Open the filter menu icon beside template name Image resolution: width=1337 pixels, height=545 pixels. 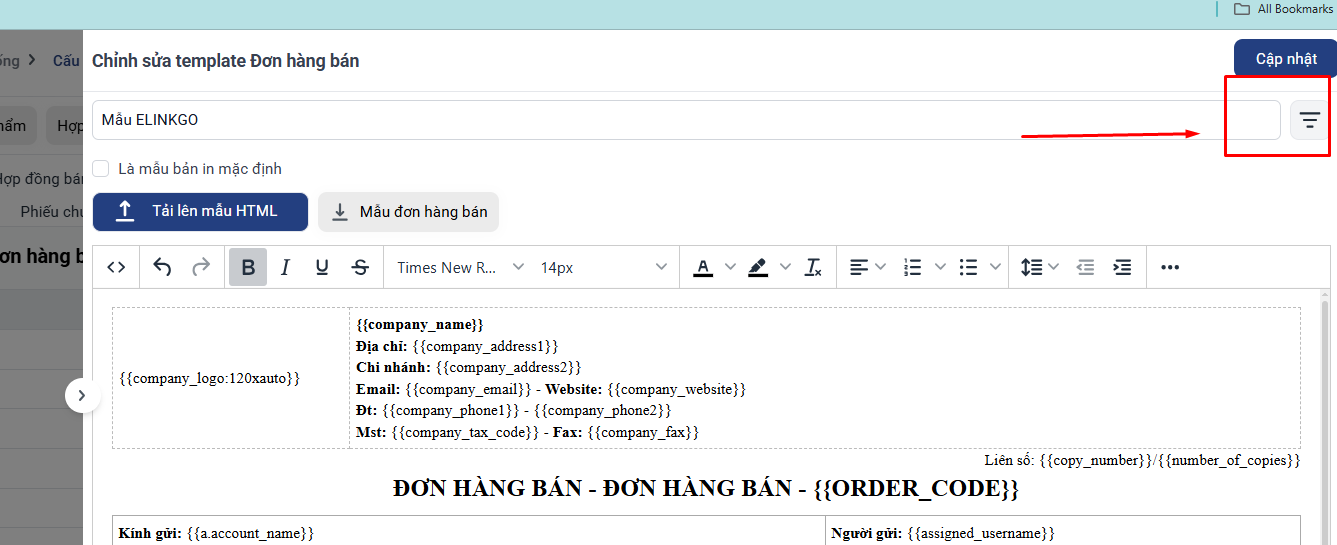(1309, 120)
